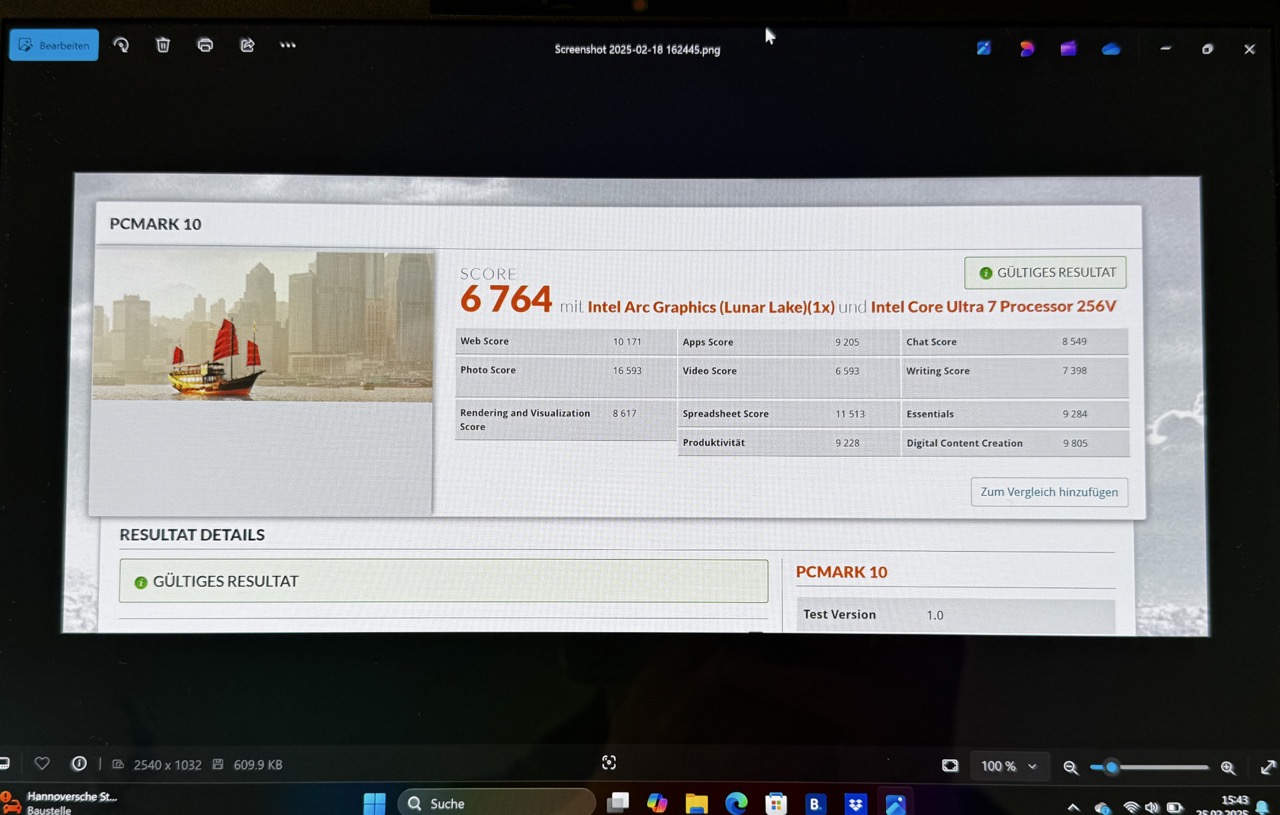Click the zoom in magnifier icon
1280x815 pixels.
pyautogui.click(x=1228, y=767)
